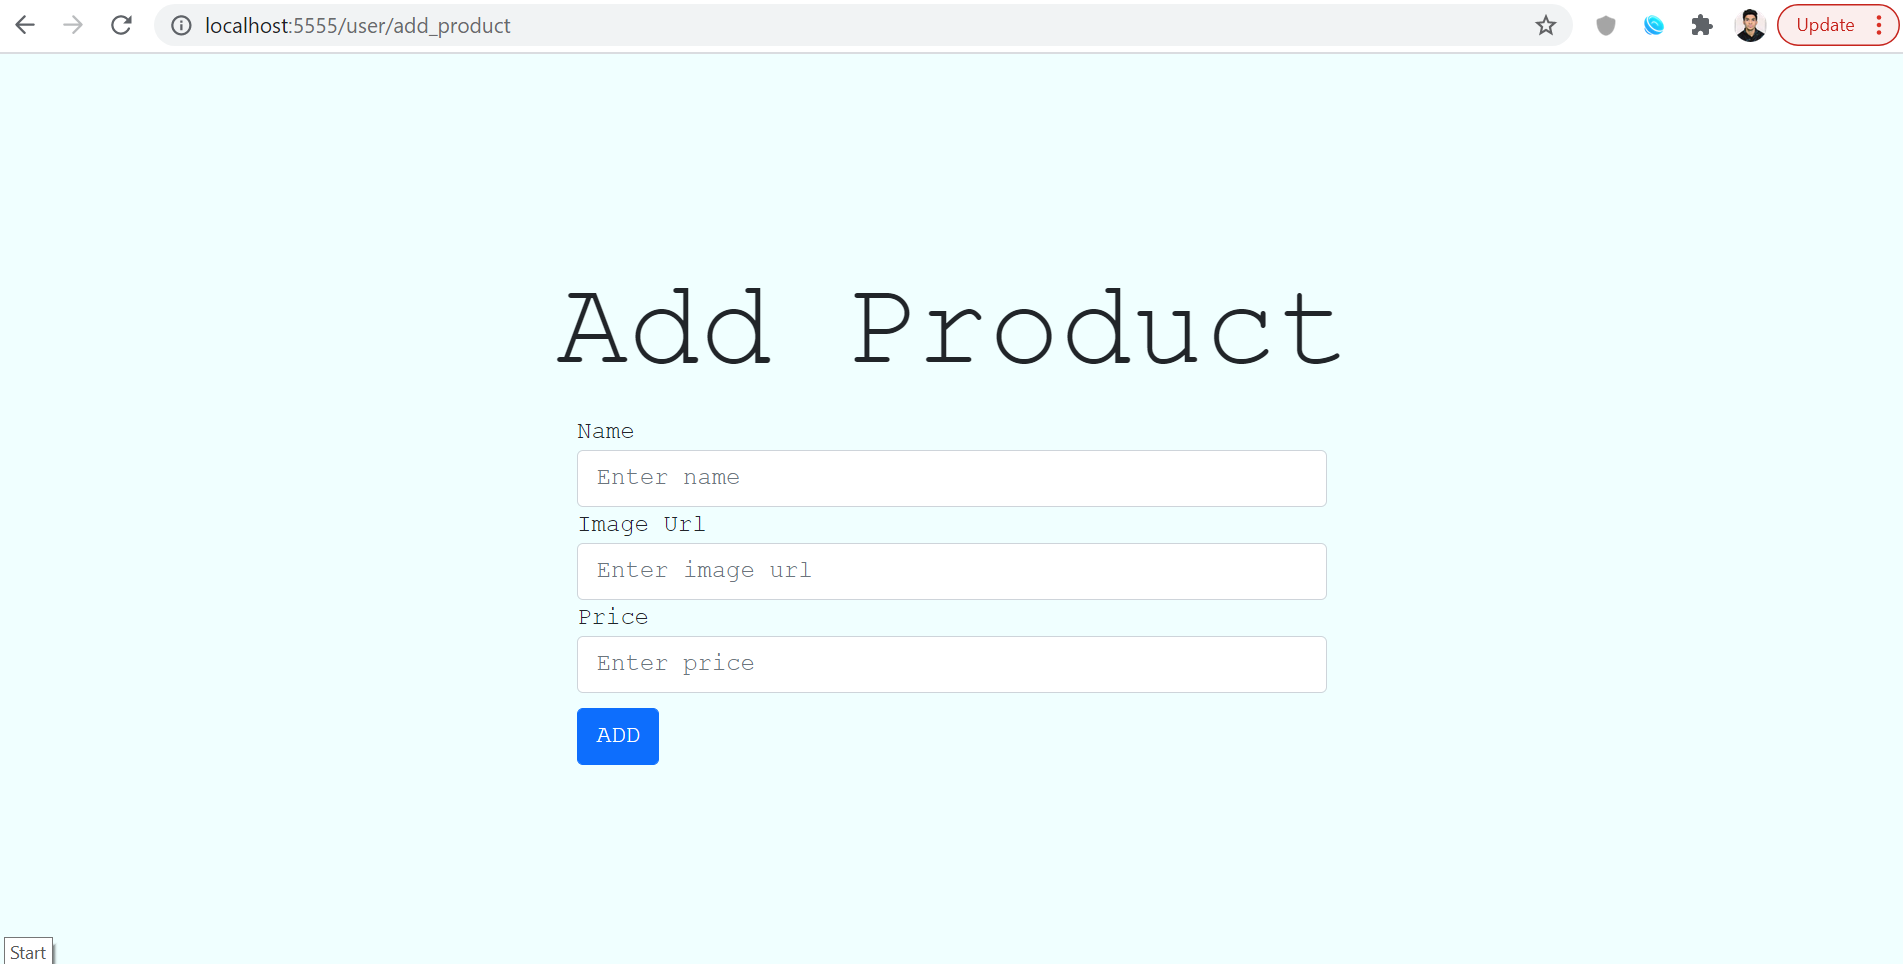This screenshot has height=964, width=1903.
Task: Click the ADD button to submit
Action: coord(617,736)
